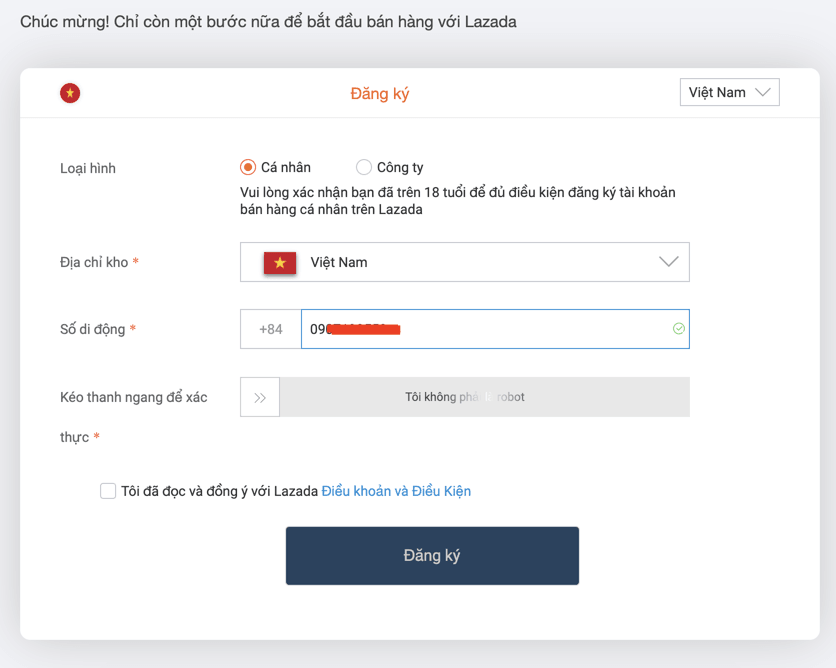Click the Cá nhân option label

point(286,167)
